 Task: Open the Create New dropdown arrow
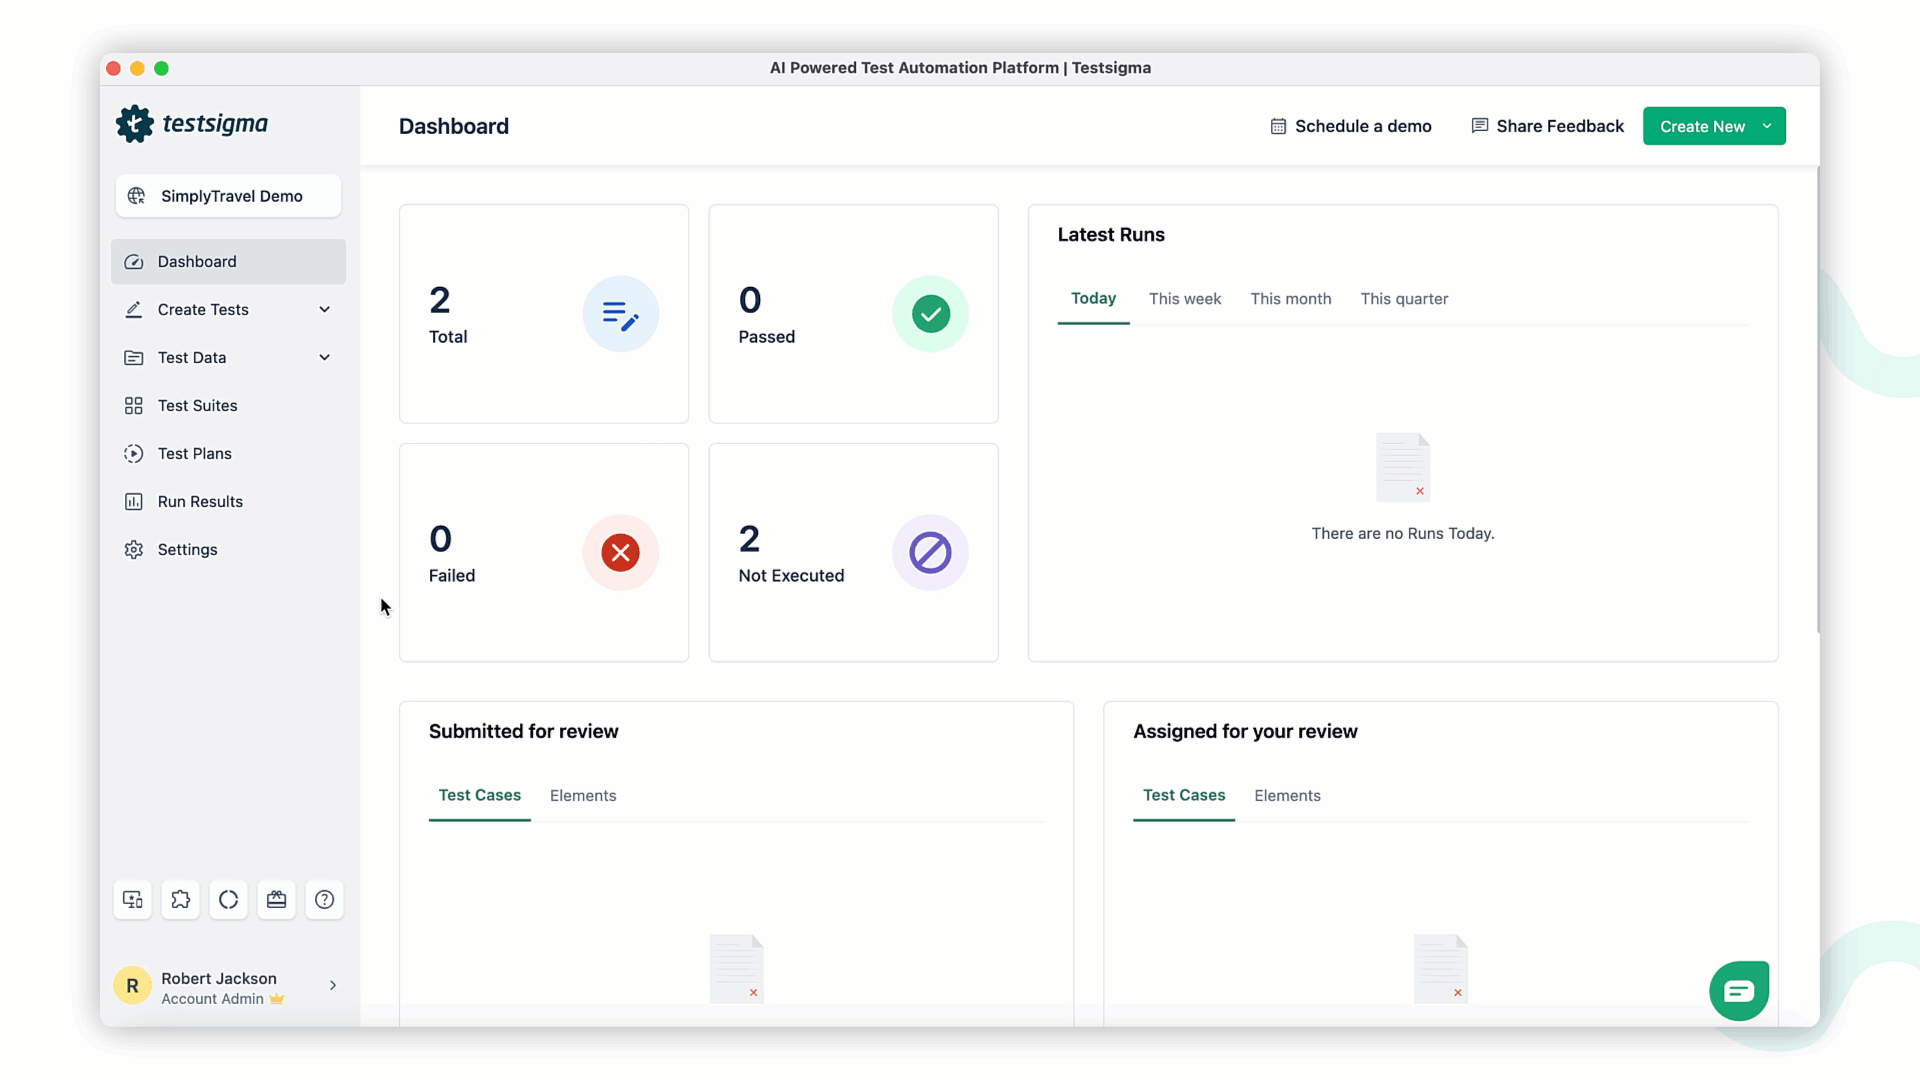[1767, 126]
